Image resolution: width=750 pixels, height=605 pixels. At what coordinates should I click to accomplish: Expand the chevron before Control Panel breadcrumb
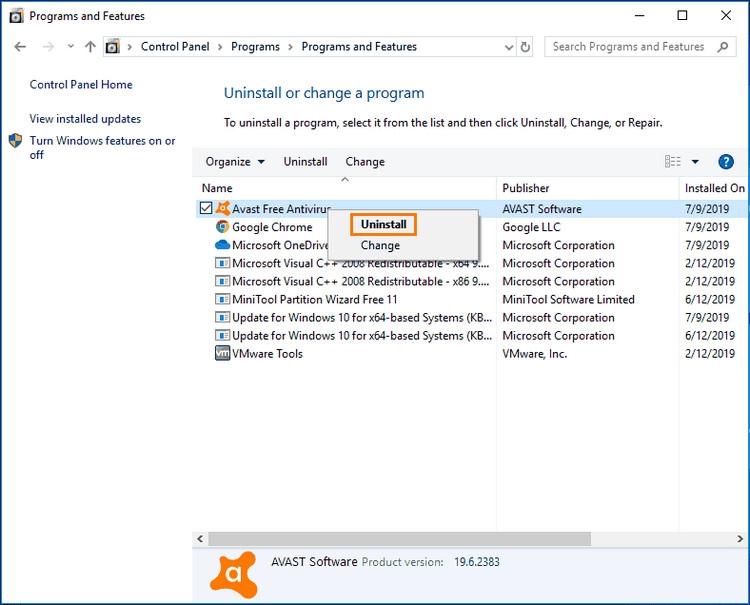pos(130,47)
